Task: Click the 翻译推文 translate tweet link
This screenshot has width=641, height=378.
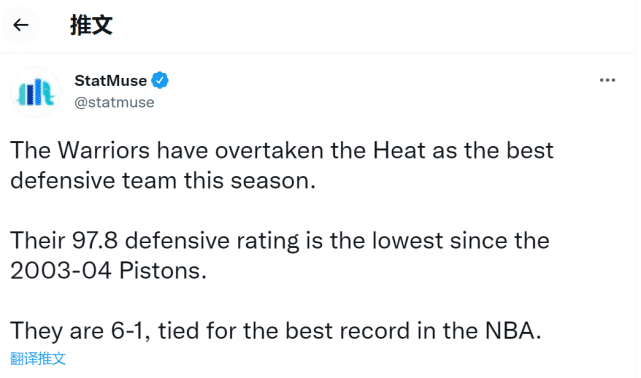Action: point(38,358)
